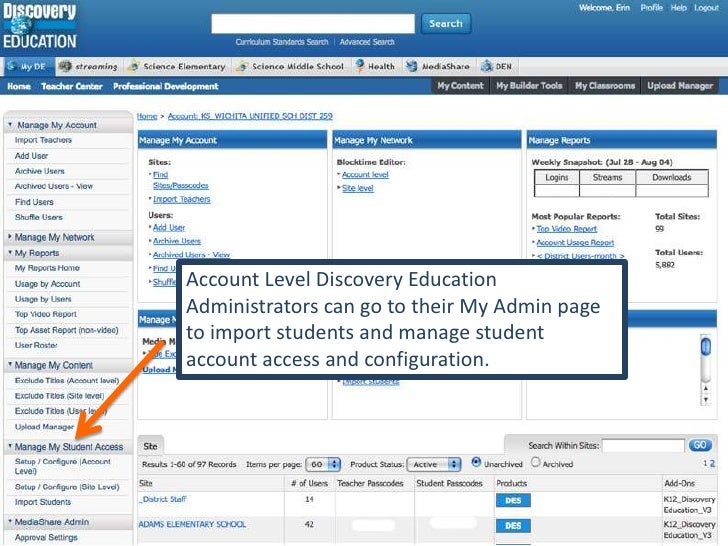Click Home breadcrumb link
Image resolution: width=728 pixels, height=546 pixels.
click(147, 116)
